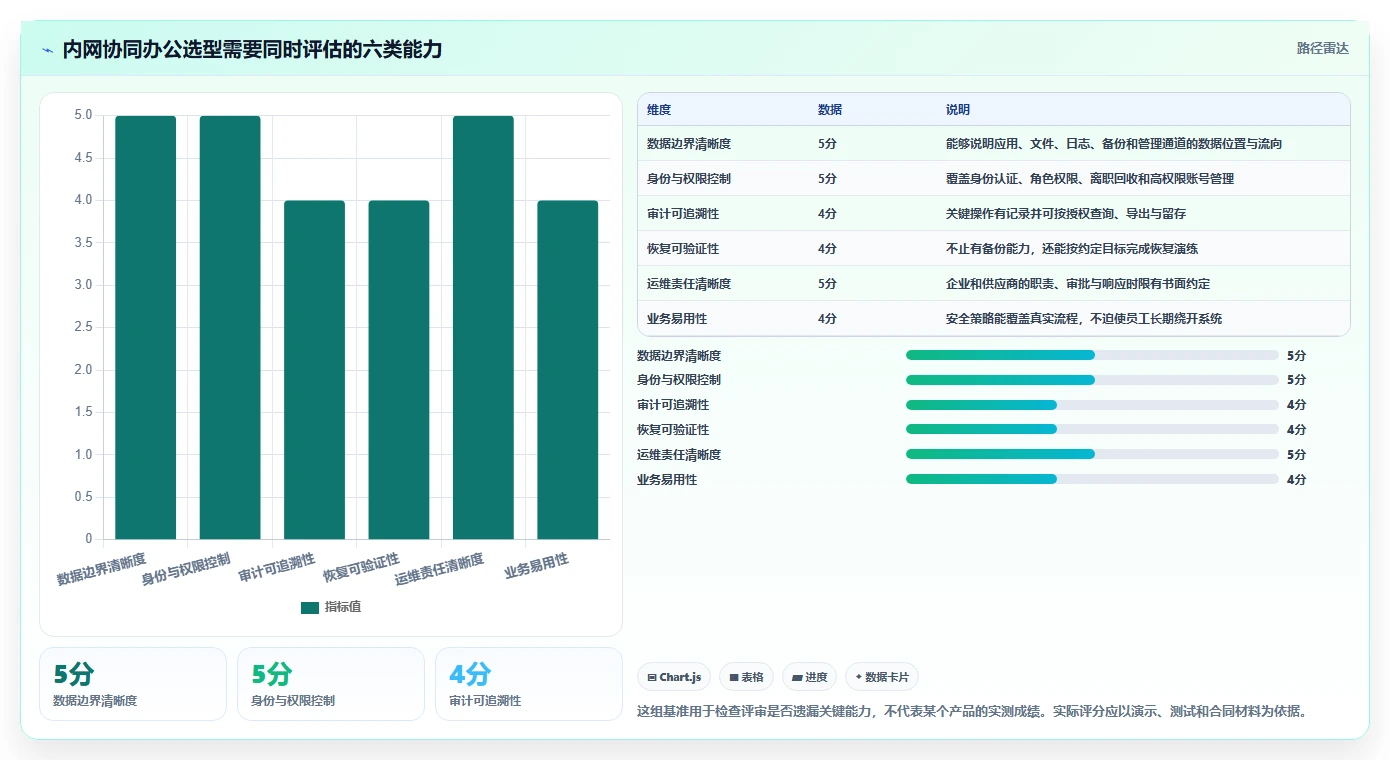Select the 进度 chip
Image resolution: width=1390 pixels, height=760 pixels.
pyautogui.click(x=809, y=677)
